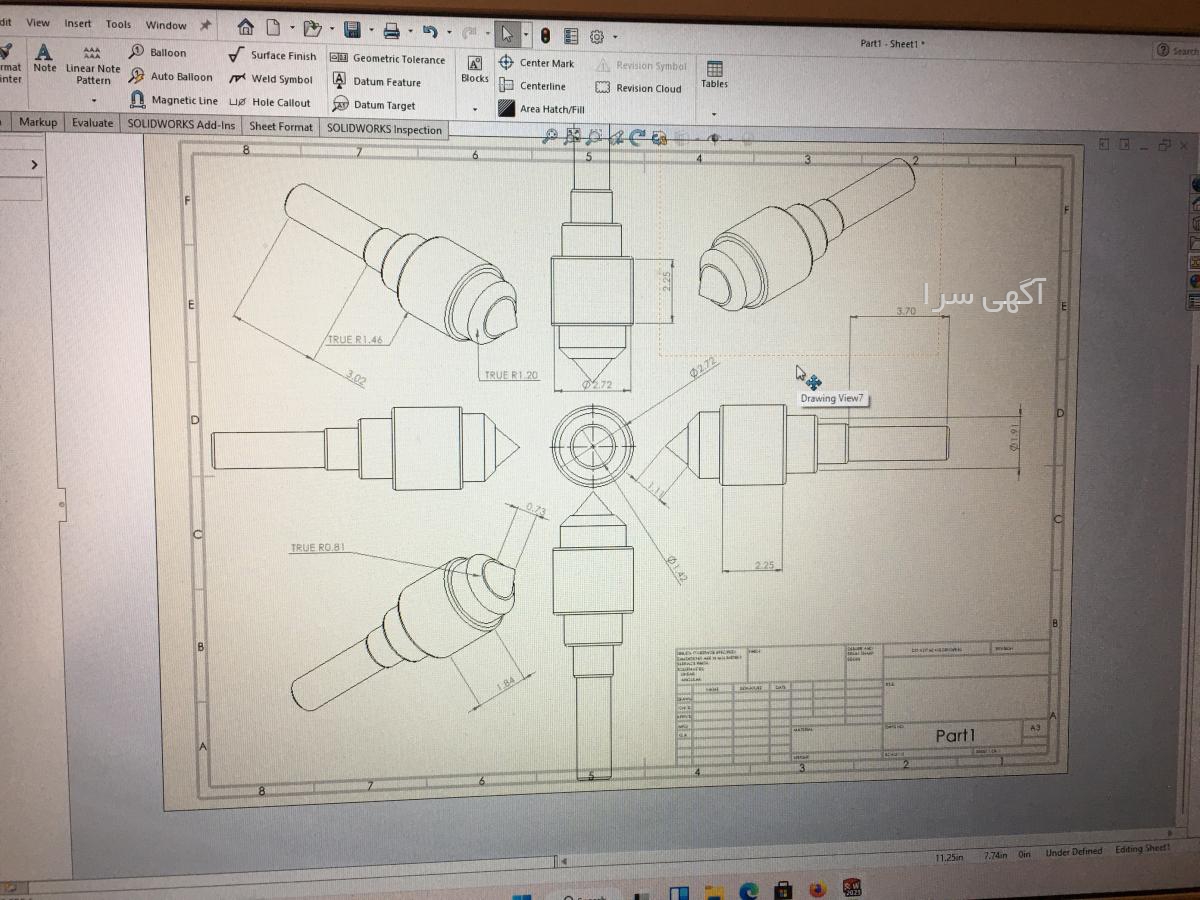Image resolution: width=1200 pixels, height=900 pixels.
Task: Add a Balloon annotation
Action: pos(158,52)
